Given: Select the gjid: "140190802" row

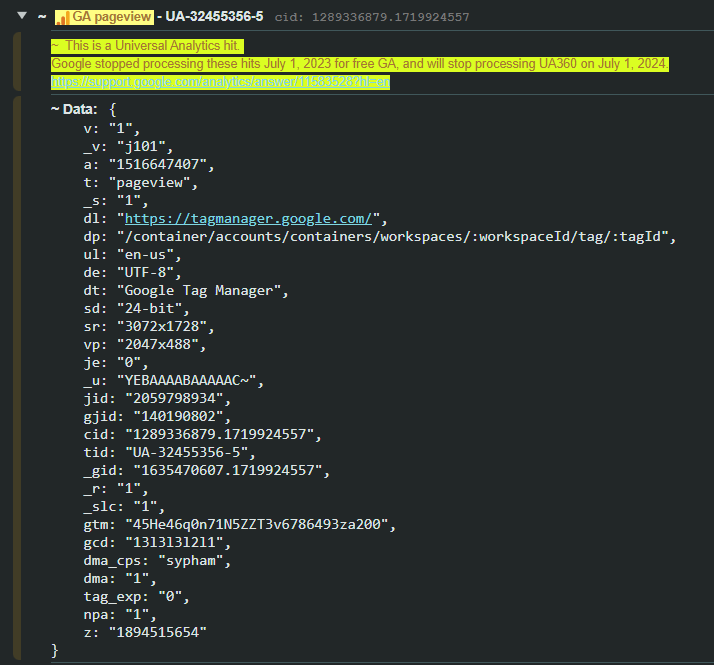Looking at the screenshot, I should click(x=157, y=417).
